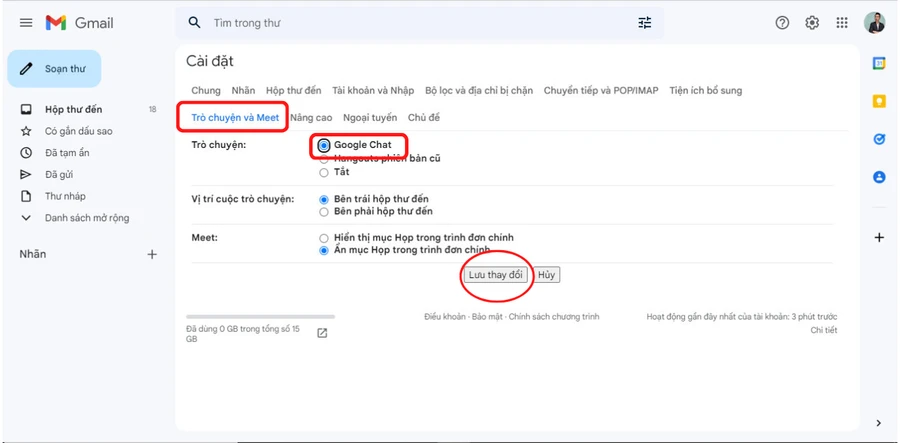Show search options slider icon
The height and width of the screenshot is (443, 900).
(645, 23)
